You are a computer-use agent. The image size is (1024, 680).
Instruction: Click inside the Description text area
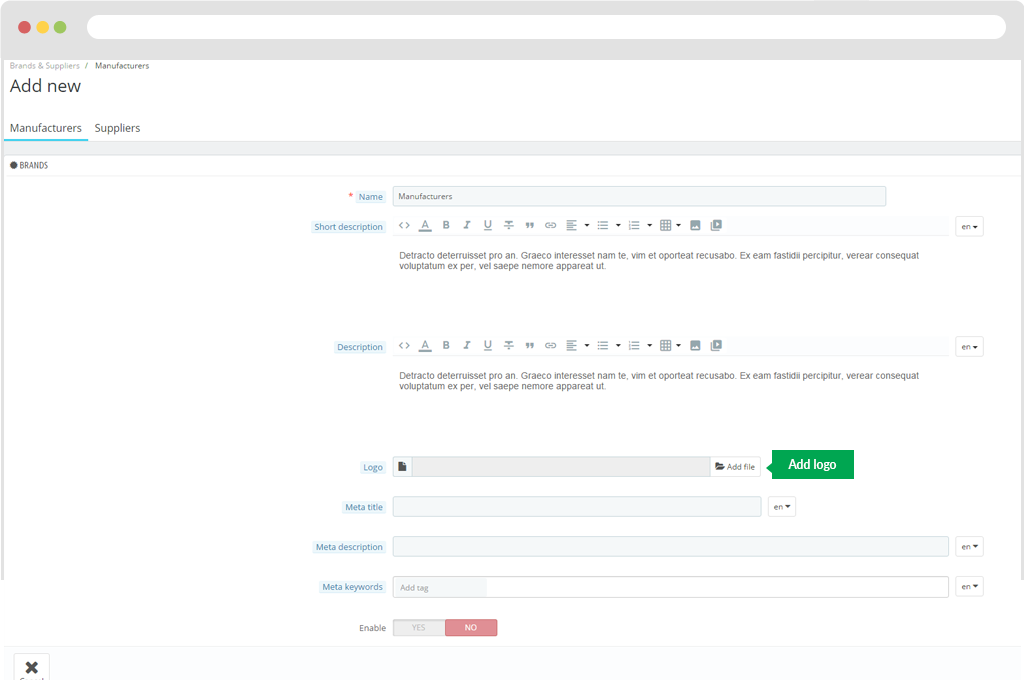[671, 402]
